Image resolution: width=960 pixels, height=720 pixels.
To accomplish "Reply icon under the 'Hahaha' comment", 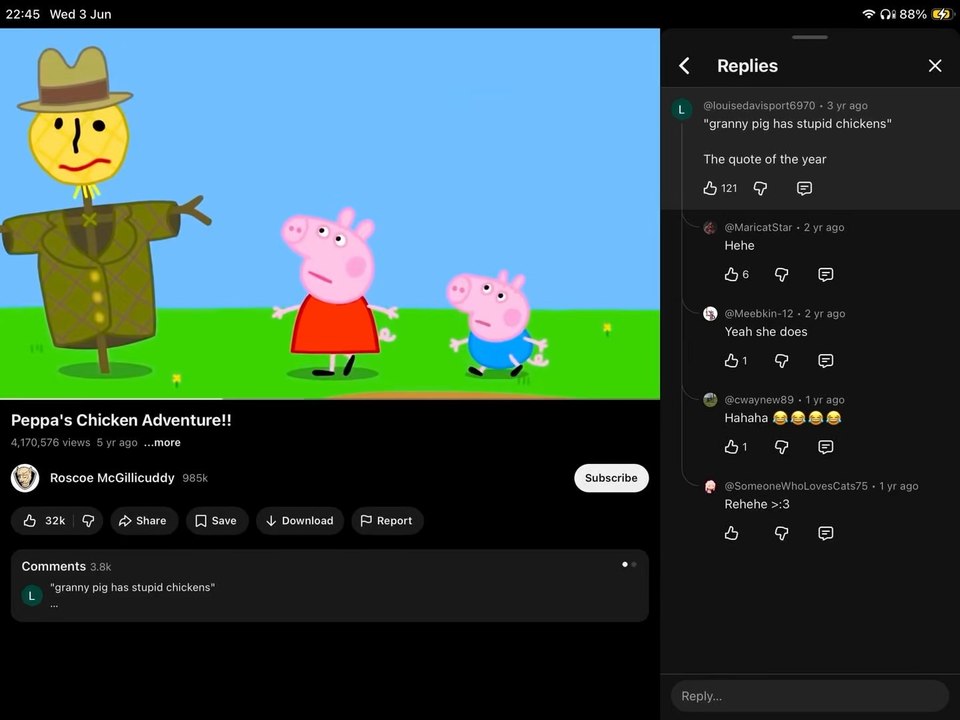I will pos(825,447).
